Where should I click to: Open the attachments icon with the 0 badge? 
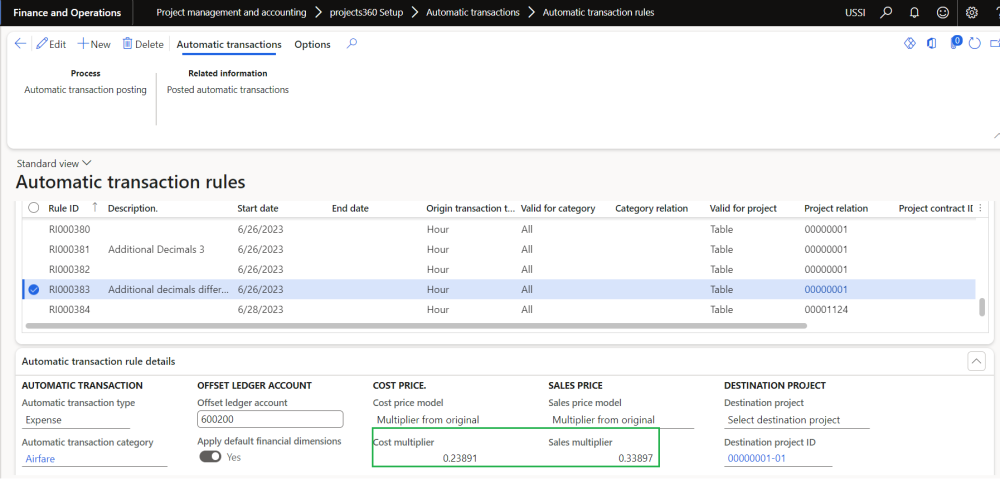[953, 44]
